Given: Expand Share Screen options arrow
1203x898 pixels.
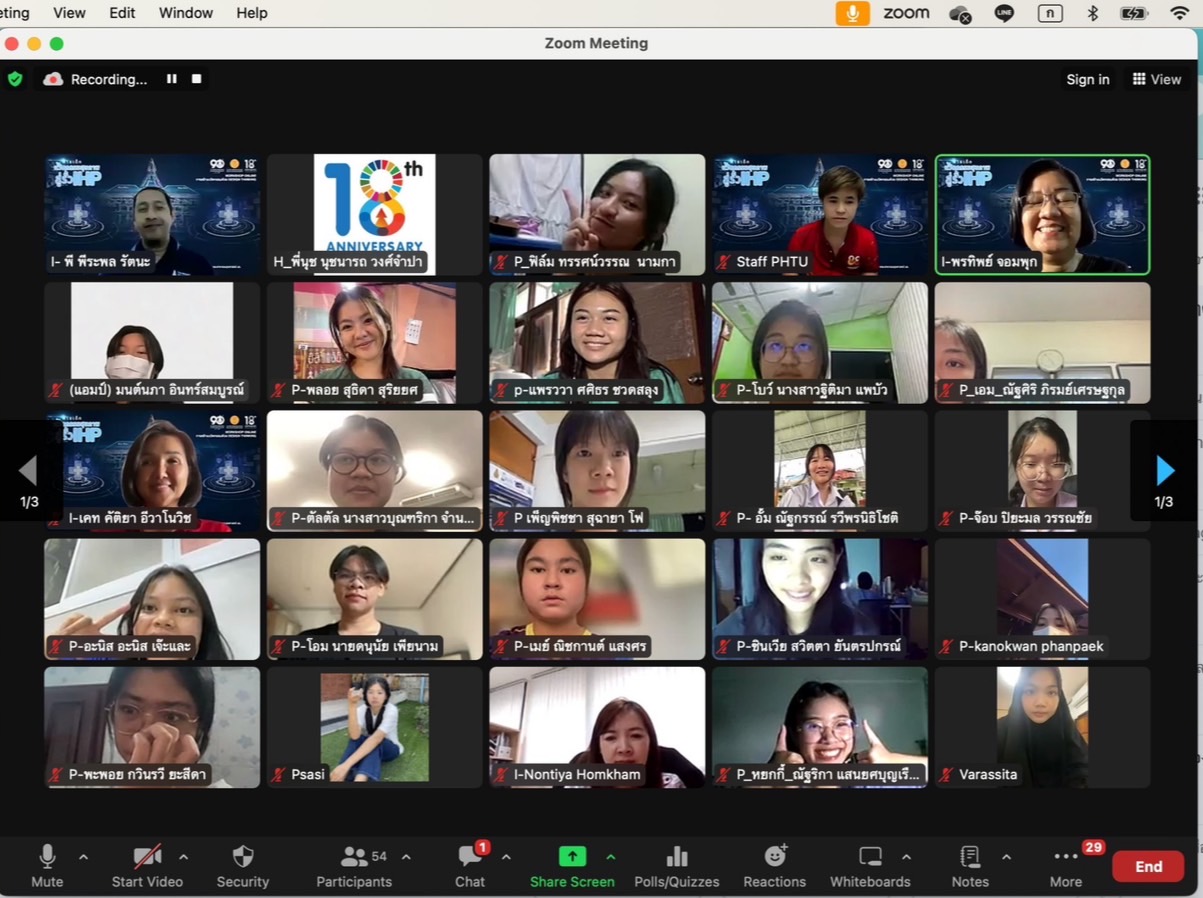Looking at the screenshot, I should tap(610, 857).
